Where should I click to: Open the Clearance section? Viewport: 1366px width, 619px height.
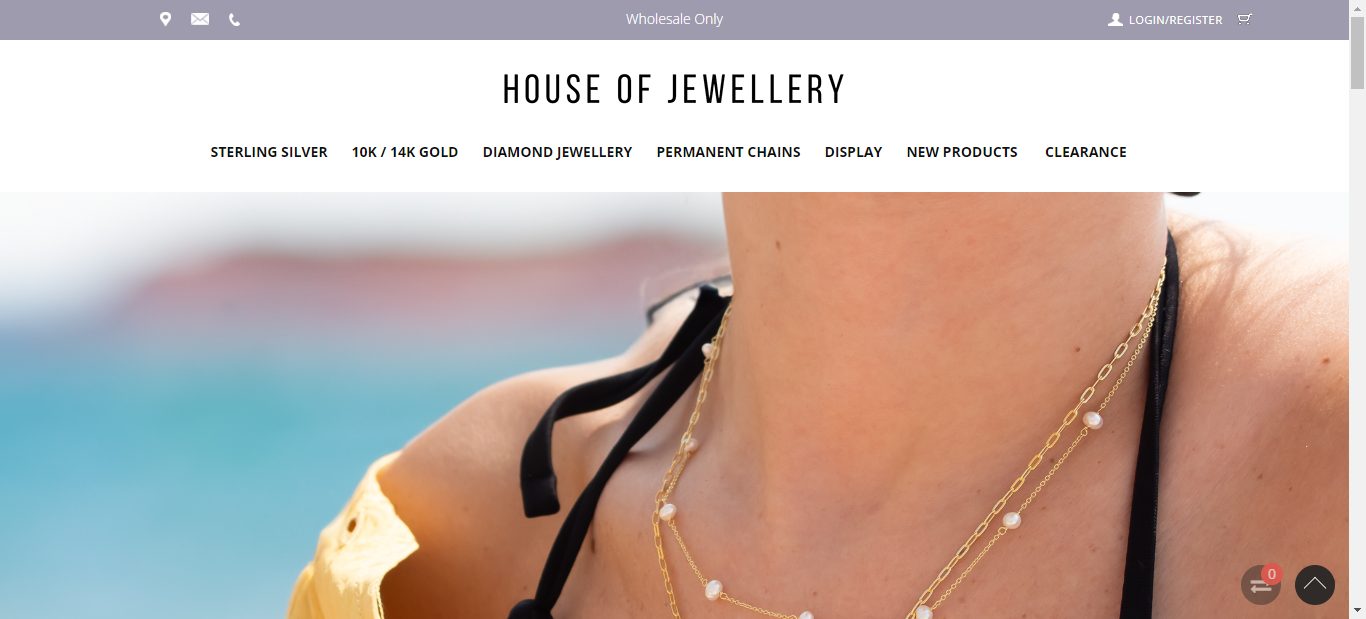(1086, 152)
